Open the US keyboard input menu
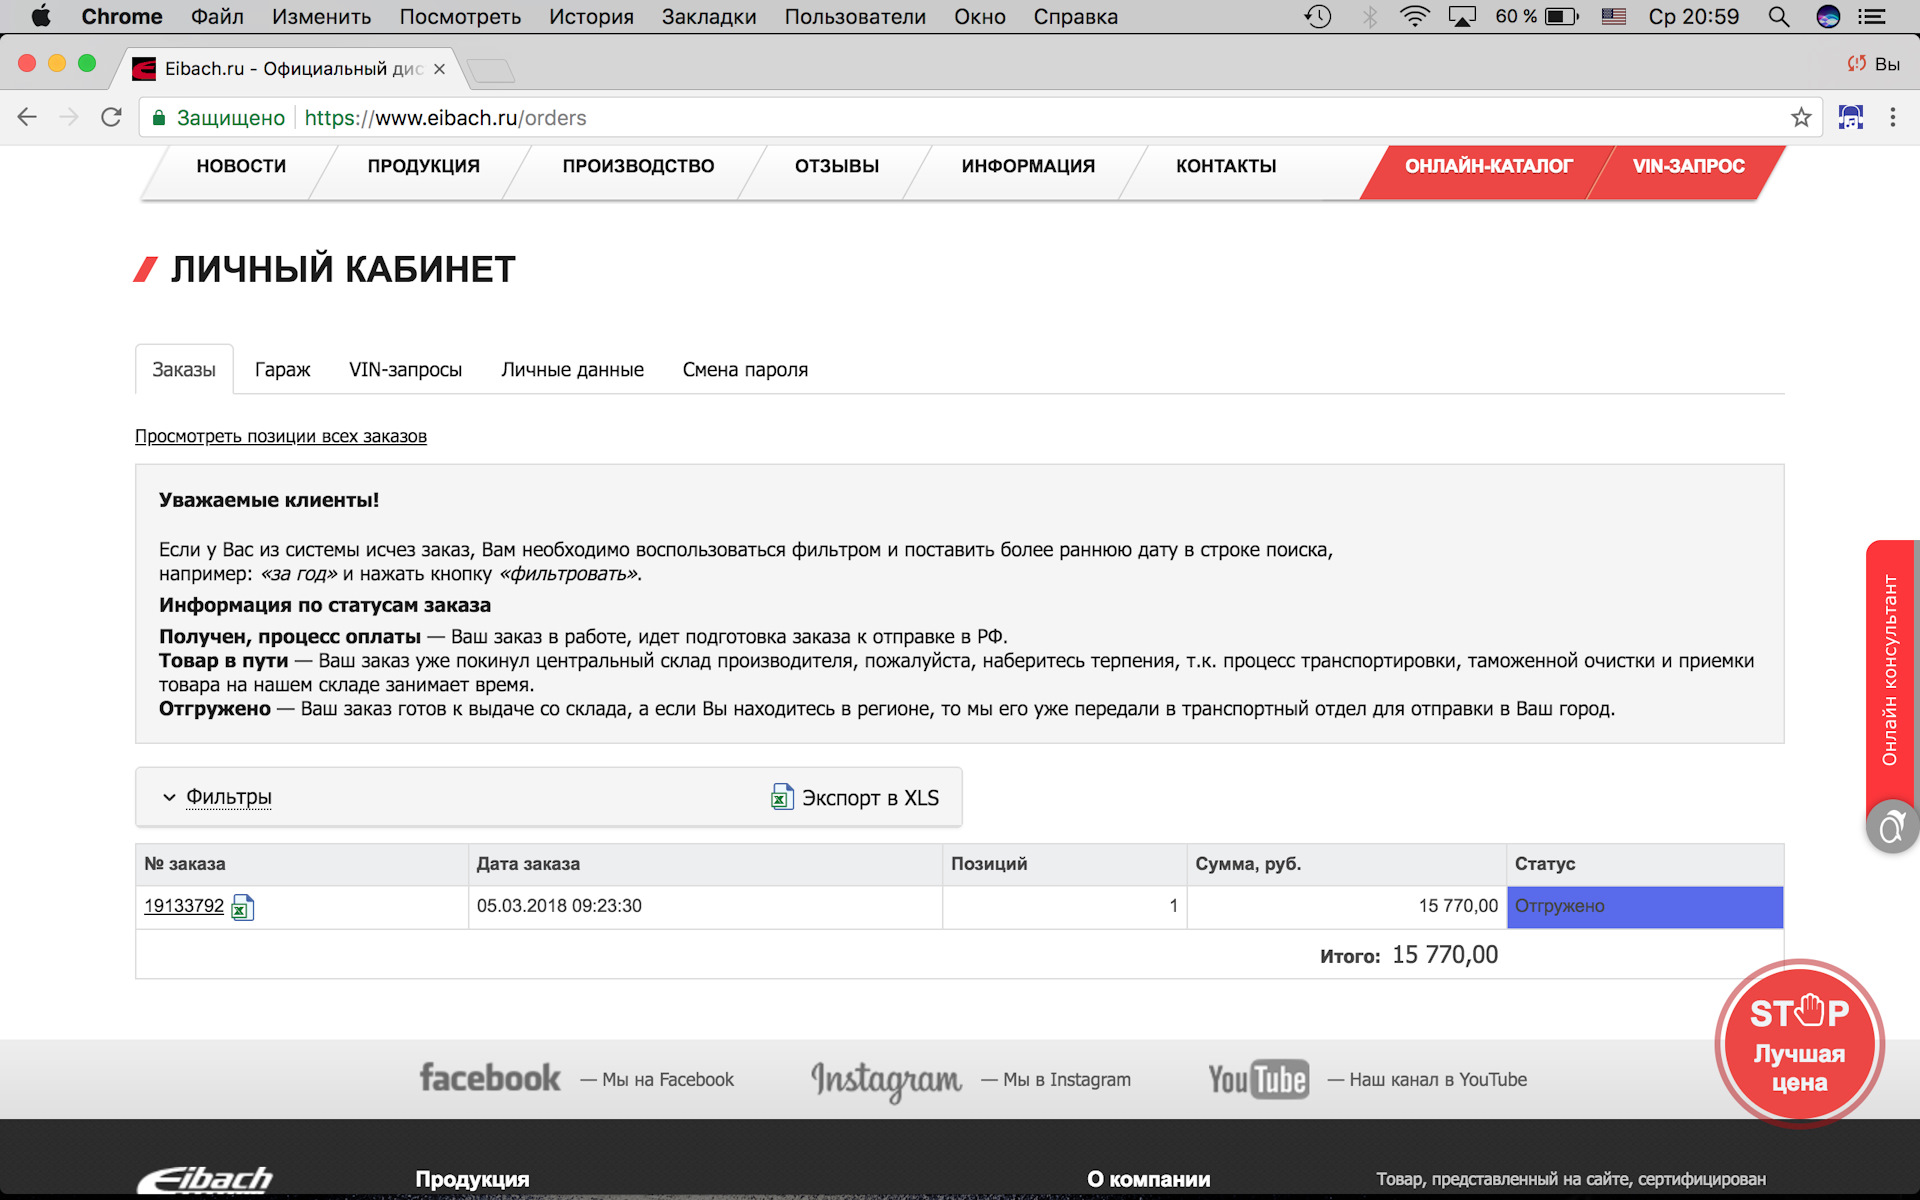 coord(1614,16)
